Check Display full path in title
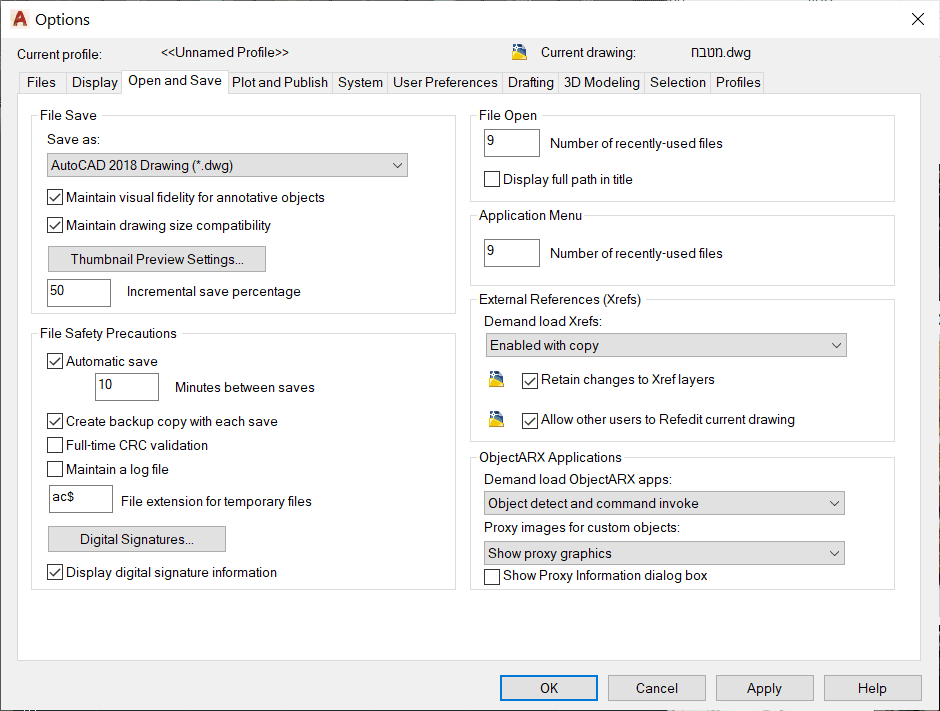Screen dimensions: 940x711 click(492, 180)
